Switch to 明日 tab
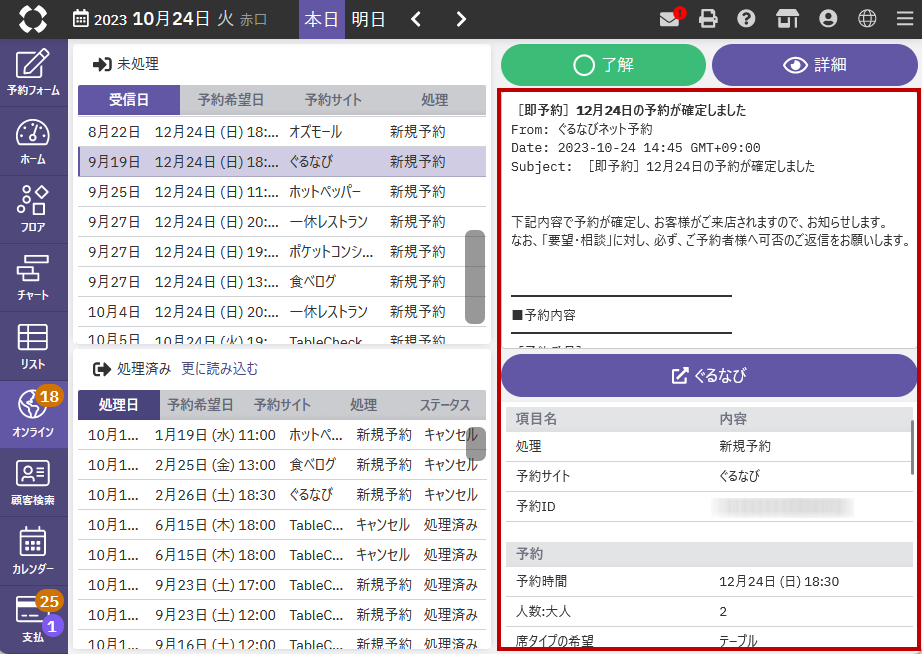The height and width of the screenshot is (654, 922). click(368, 19)
